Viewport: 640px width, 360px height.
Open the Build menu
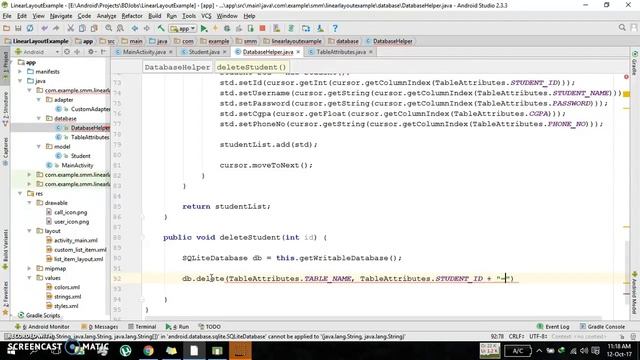point(154,16)
